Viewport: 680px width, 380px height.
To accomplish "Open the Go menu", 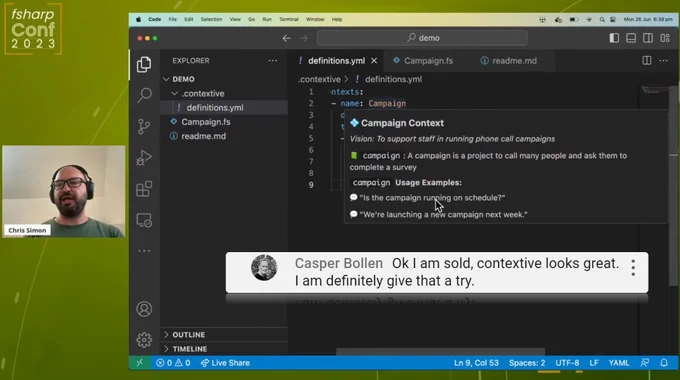I will (x=252, y=20).
